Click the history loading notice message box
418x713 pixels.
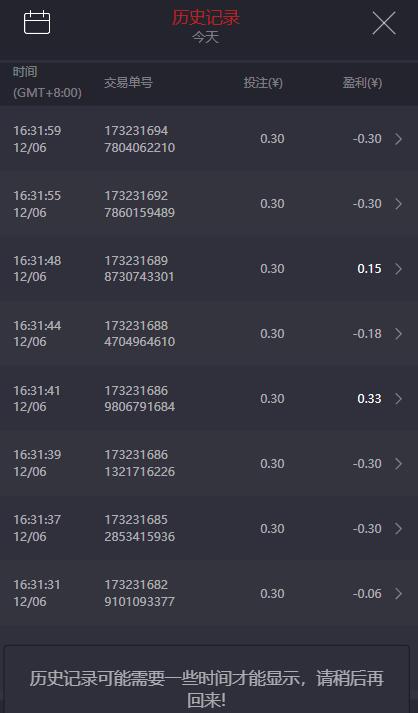coord(207,679)
